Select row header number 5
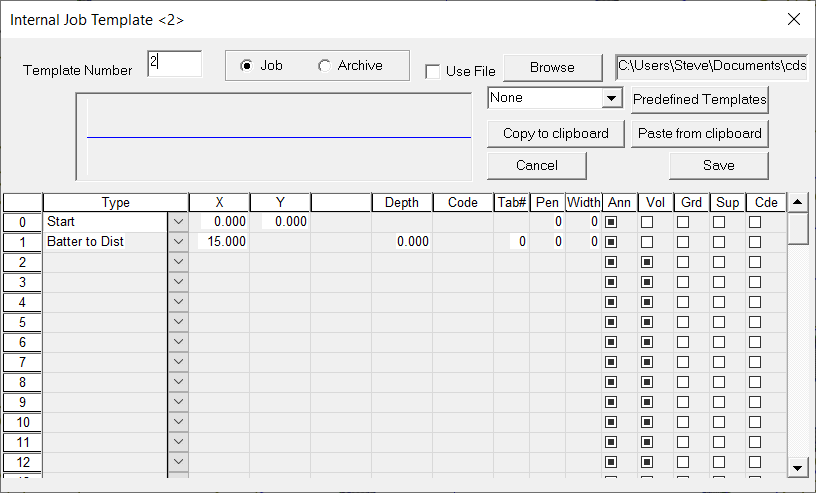 click(x=22, y=322)
